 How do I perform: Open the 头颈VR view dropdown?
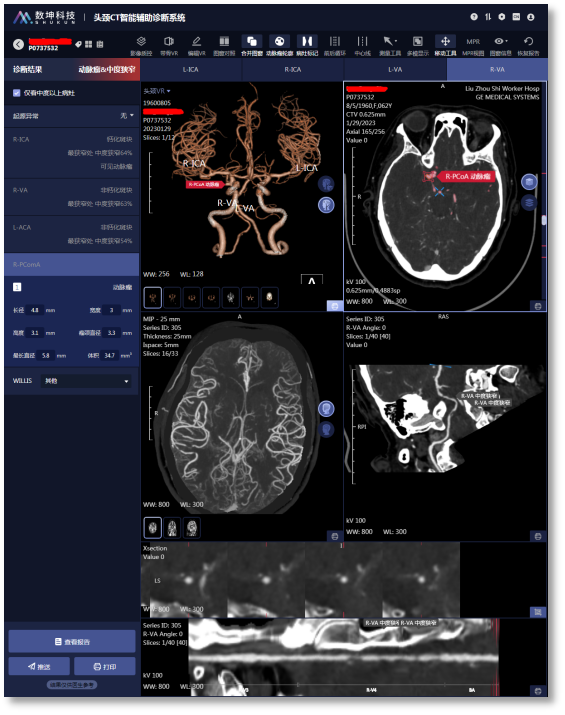[x=156, y=91]
